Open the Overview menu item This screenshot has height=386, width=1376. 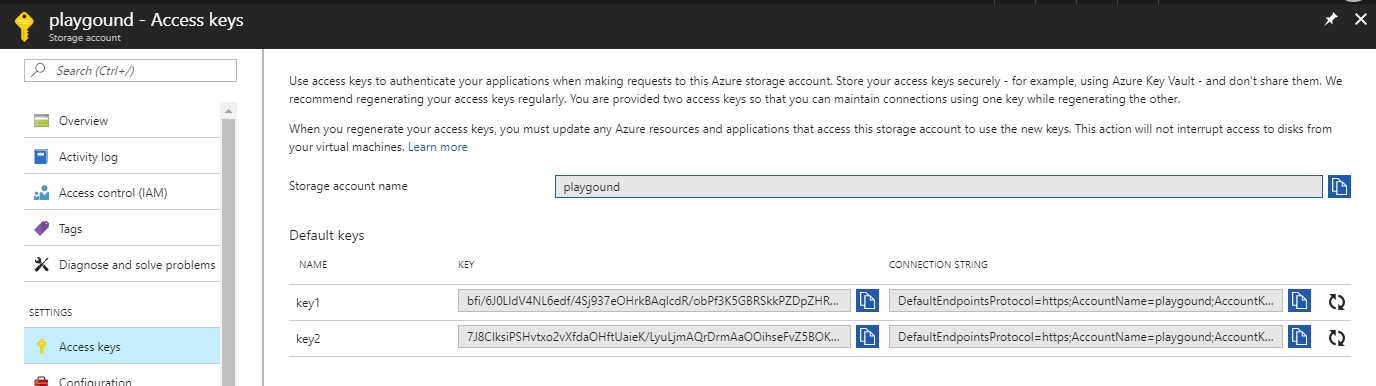[x=121, y=121]
